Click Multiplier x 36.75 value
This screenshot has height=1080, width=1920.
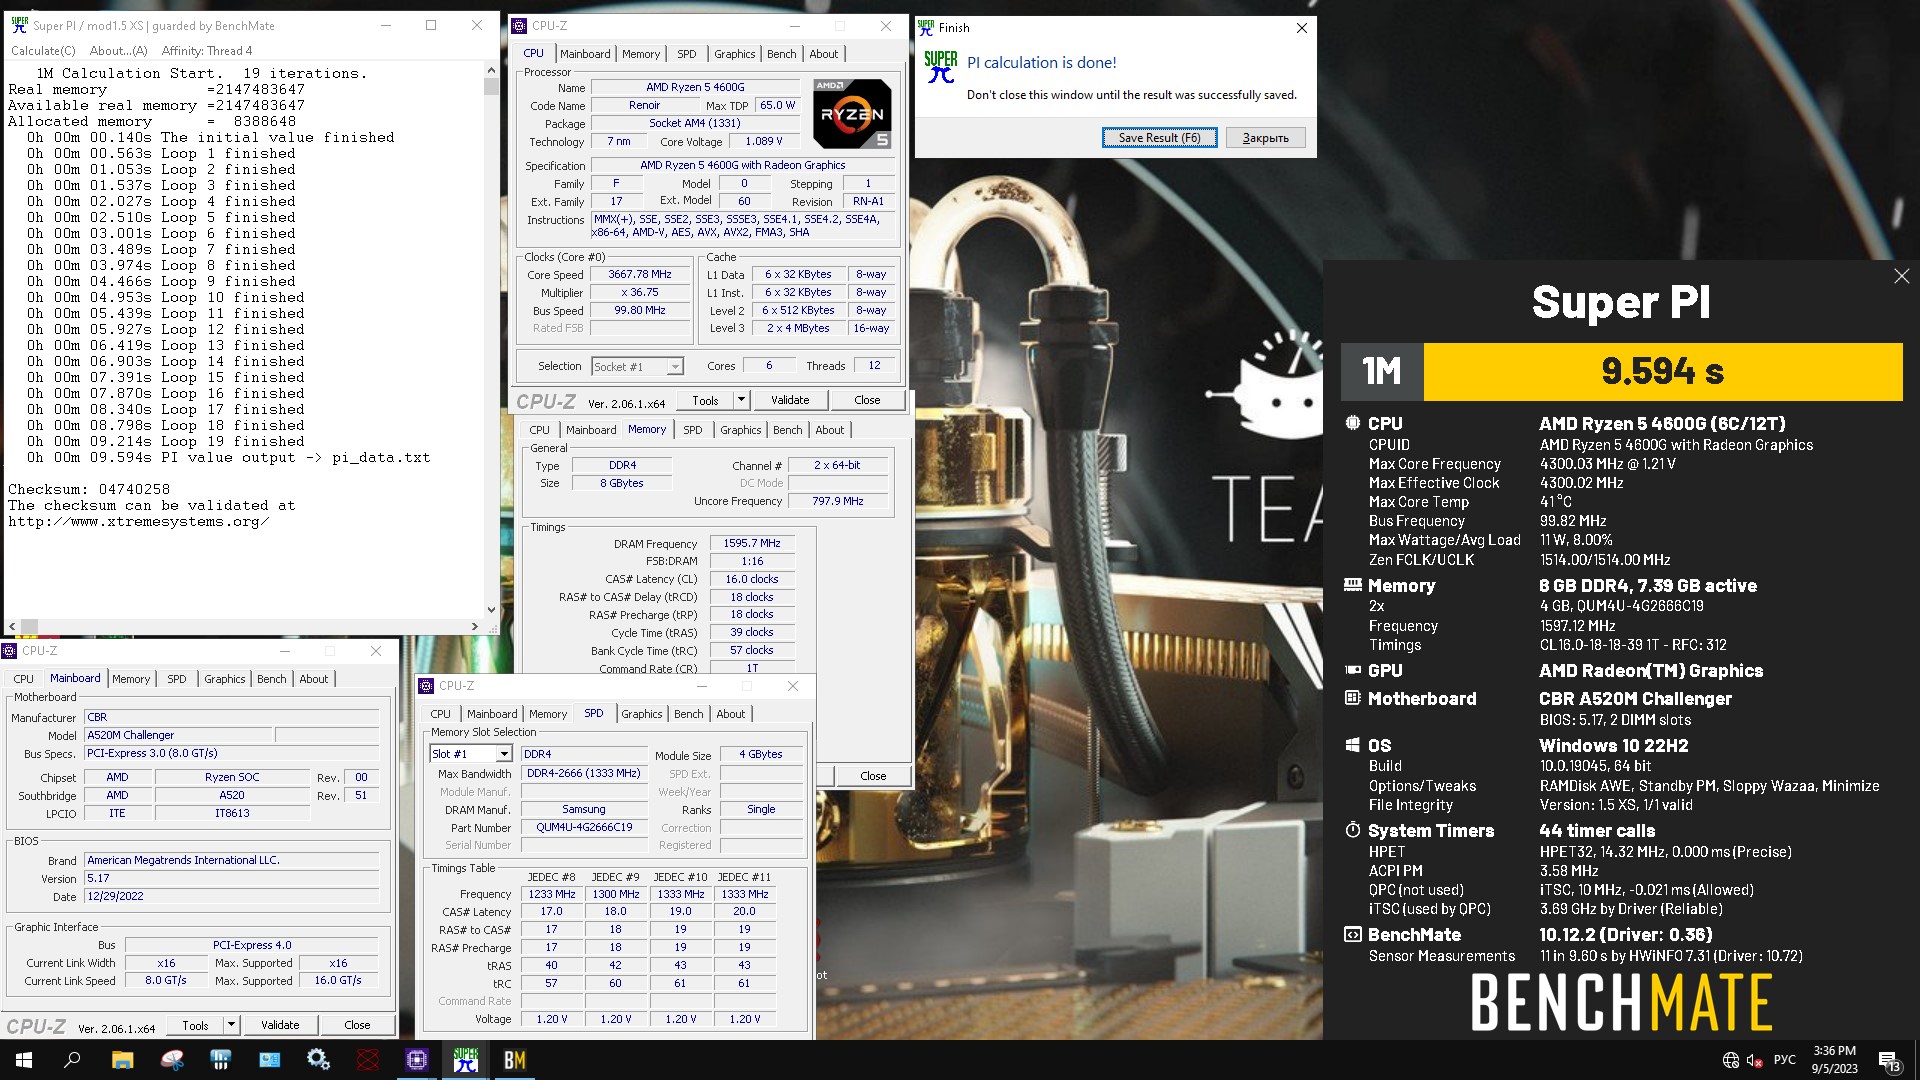(640, 292)
